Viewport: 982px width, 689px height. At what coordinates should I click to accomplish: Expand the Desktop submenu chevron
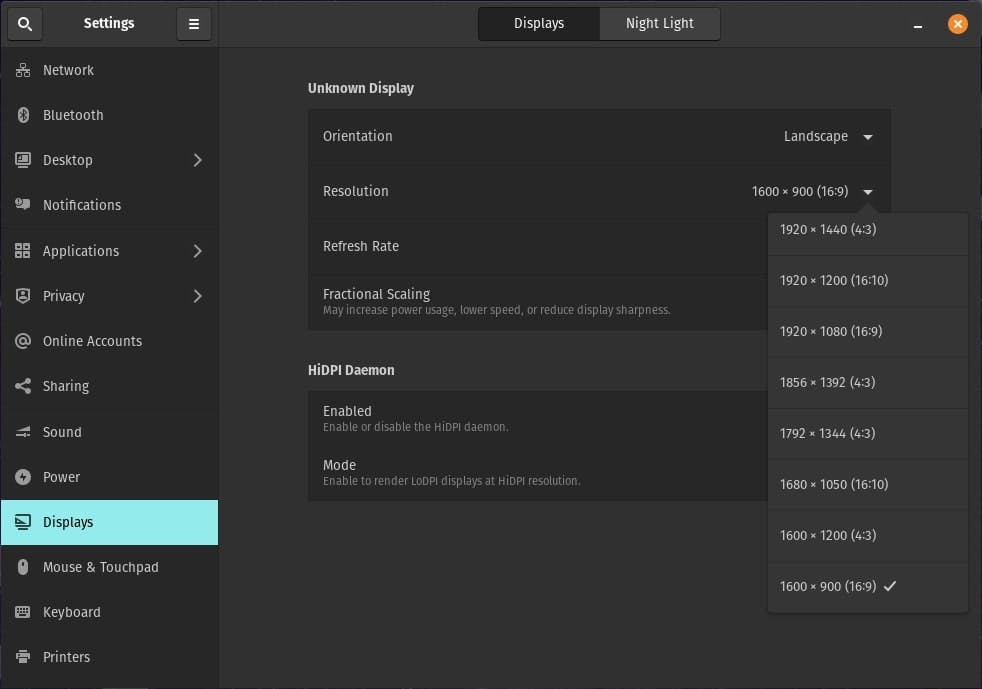click(x=197, y=160)
